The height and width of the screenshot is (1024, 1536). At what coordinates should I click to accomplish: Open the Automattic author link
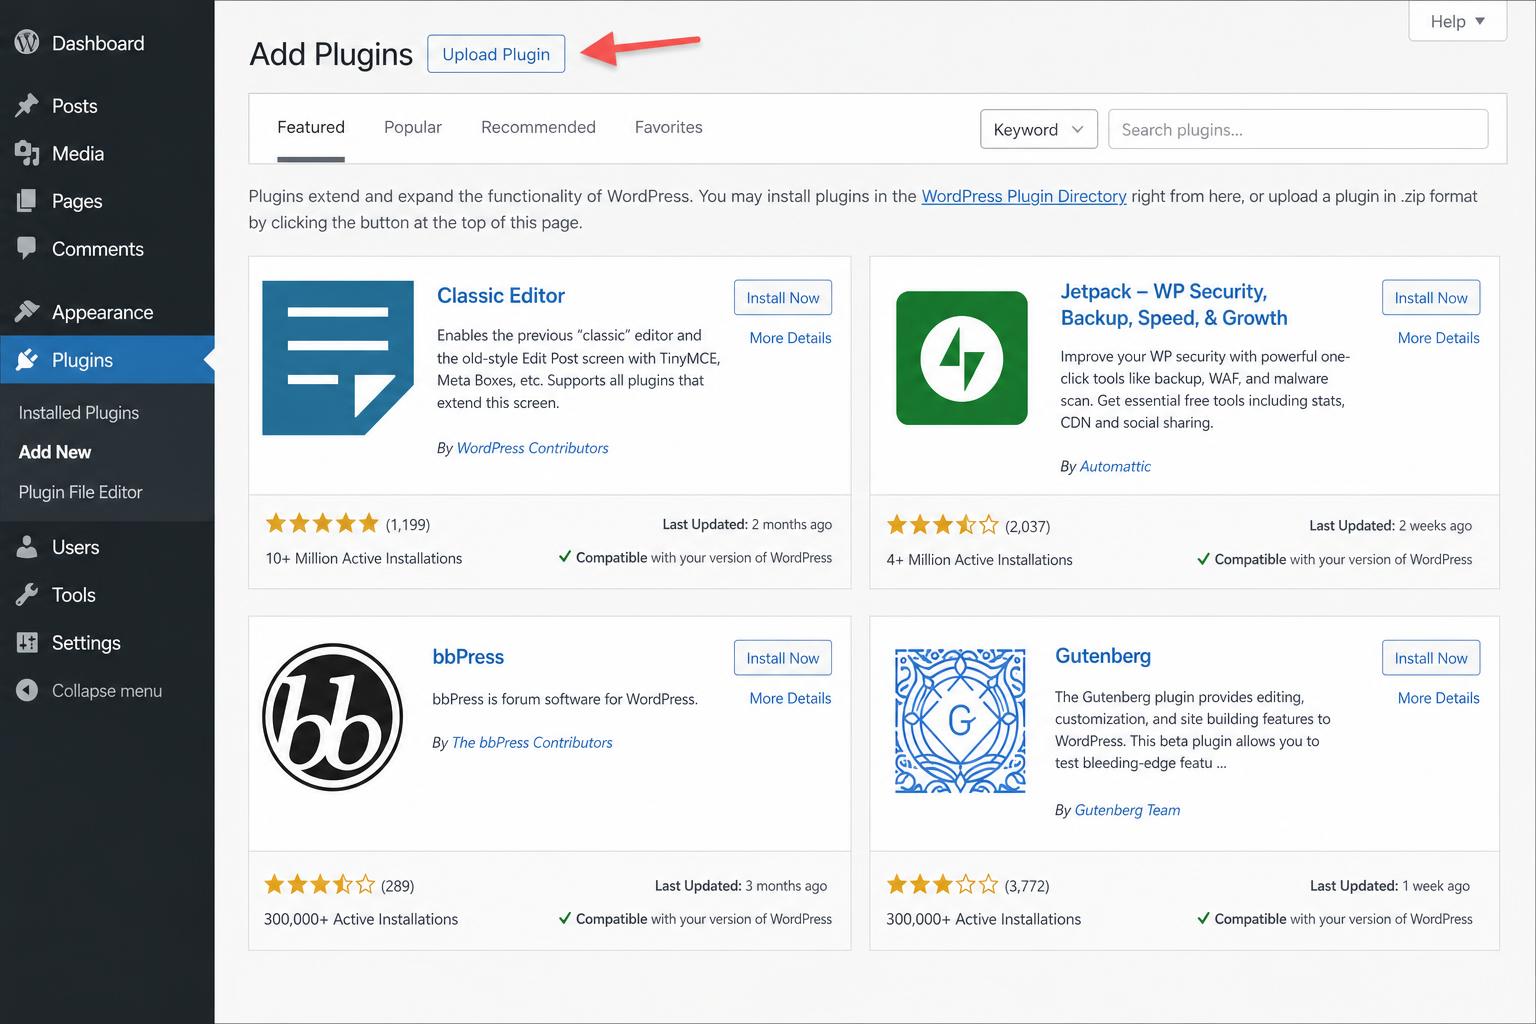[x=1115, y=466]
